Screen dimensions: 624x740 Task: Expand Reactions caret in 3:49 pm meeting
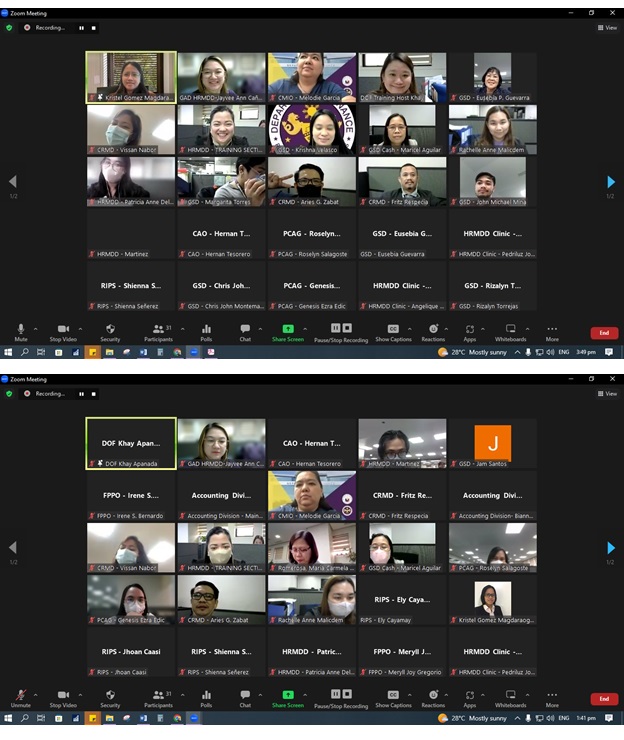(446, 329)
